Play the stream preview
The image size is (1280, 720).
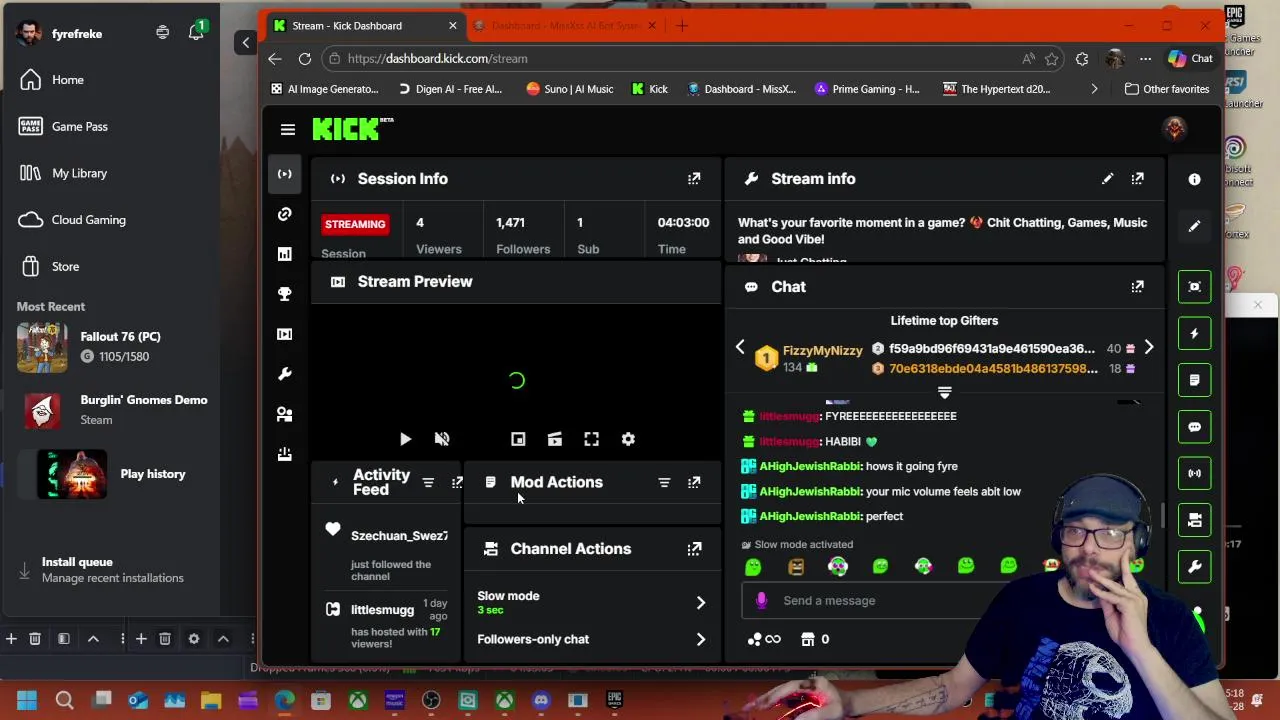tap(405, 439)
